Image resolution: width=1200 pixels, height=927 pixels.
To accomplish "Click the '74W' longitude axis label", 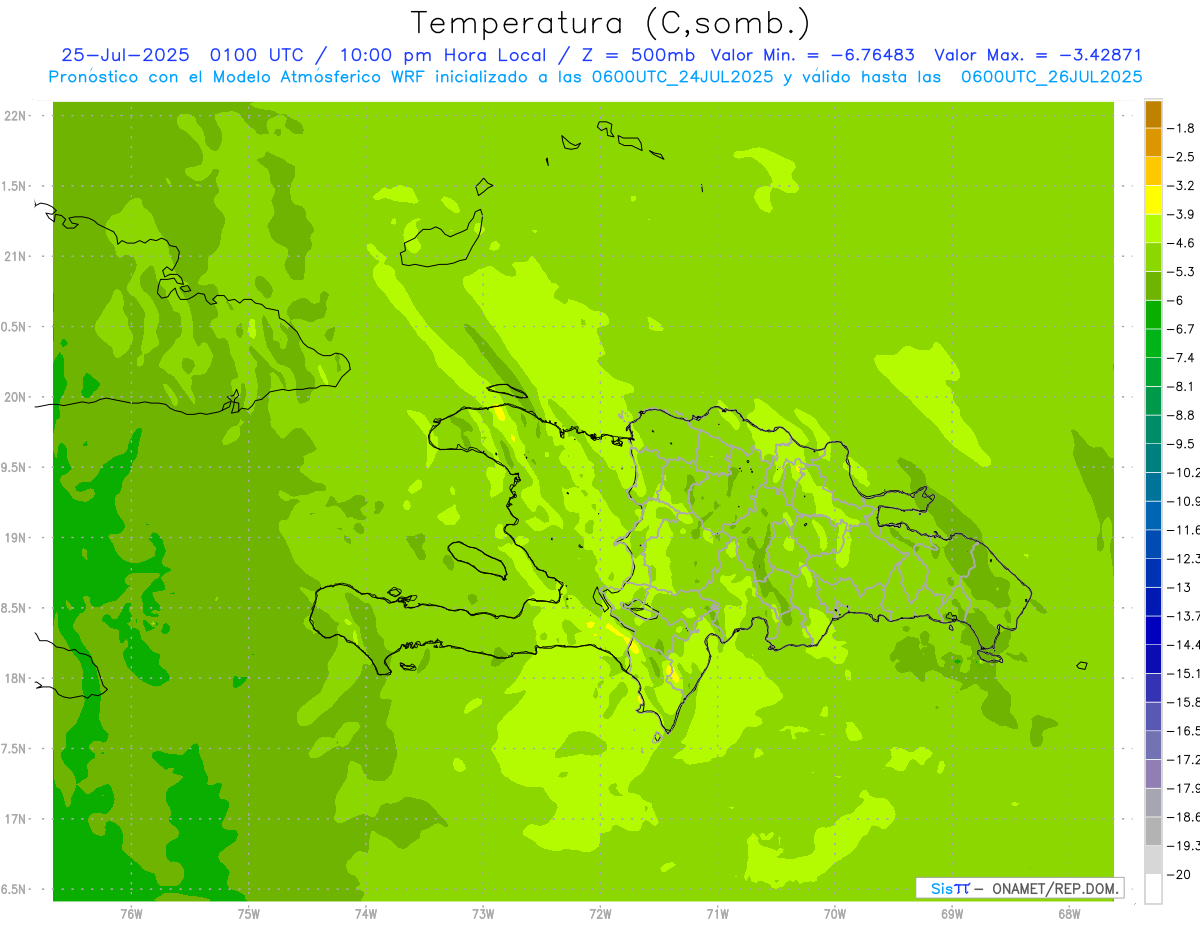I will pyautogui.click(x=365, y=914).
